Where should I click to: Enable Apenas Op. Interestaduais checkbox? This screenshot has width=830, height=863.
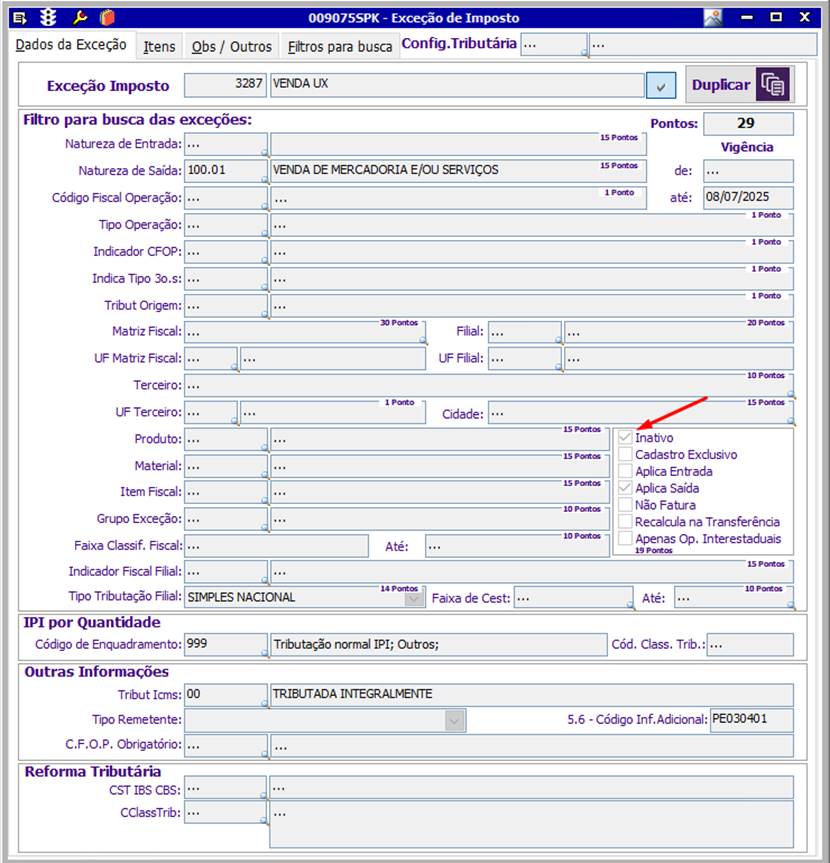[x=625, y=538]
